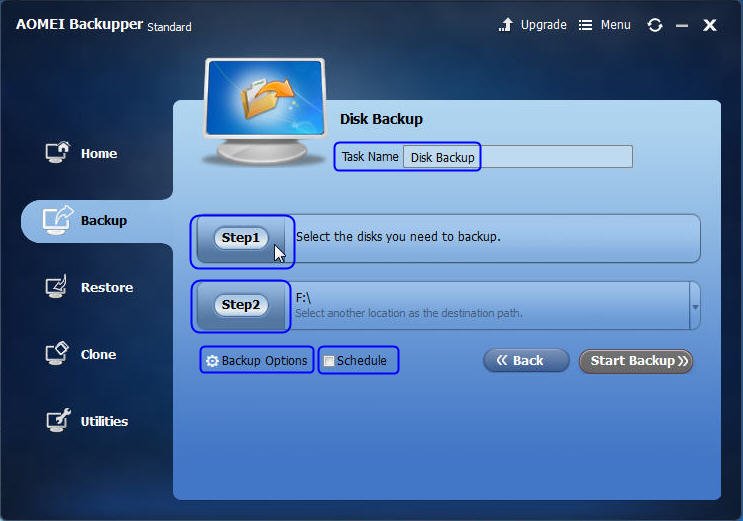743x521 pixels.
Task: Open Backup Options text link
Action: pyautogui.click(x=264, y=361)
